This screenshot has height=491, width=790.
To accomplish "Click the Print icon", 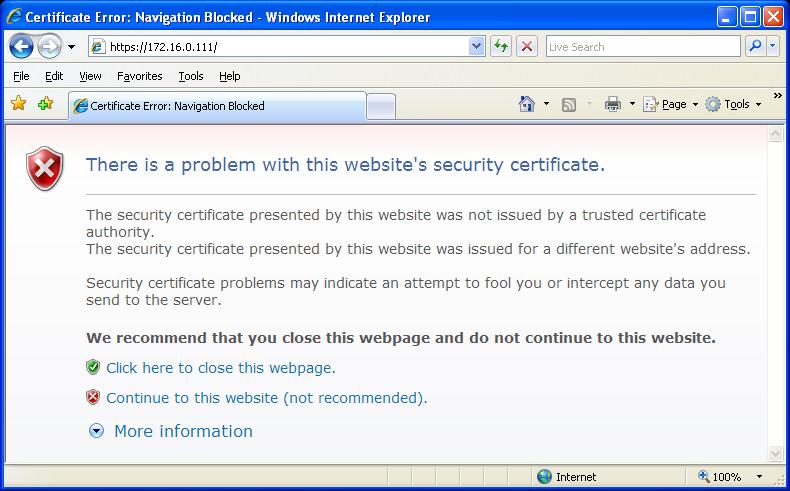I will click(613, 104).
